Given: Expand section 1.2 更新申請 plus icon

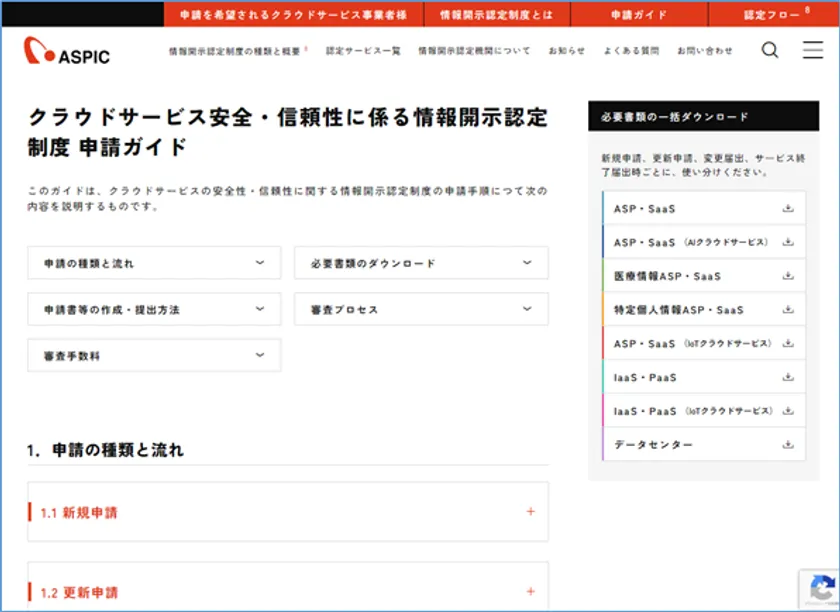Looking at the screenshot, I should point(530,592).
